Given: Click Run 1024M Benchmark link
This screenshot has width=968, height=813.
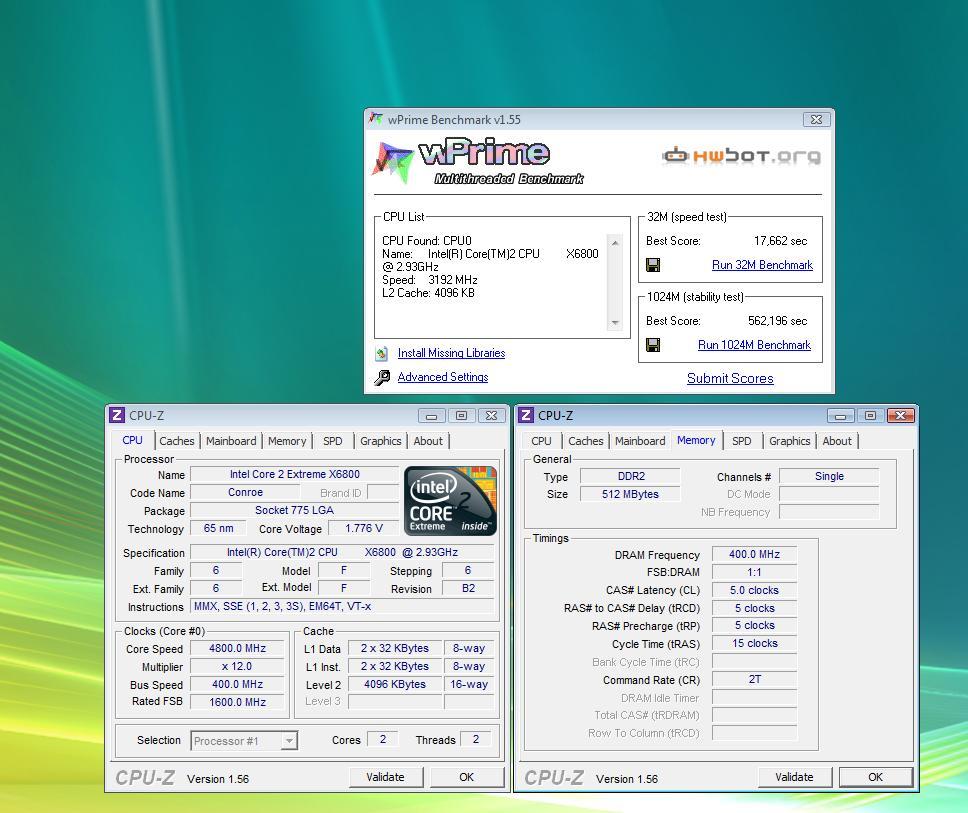Looking at the screenshot, I should [754, 344].
